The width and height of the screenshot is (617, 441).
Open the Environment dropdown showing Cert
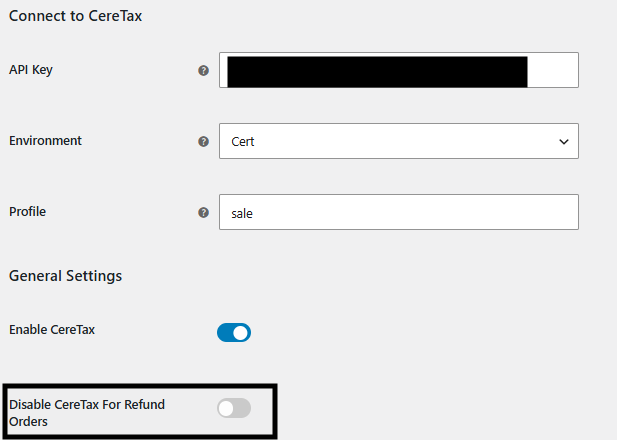[399, 141]
